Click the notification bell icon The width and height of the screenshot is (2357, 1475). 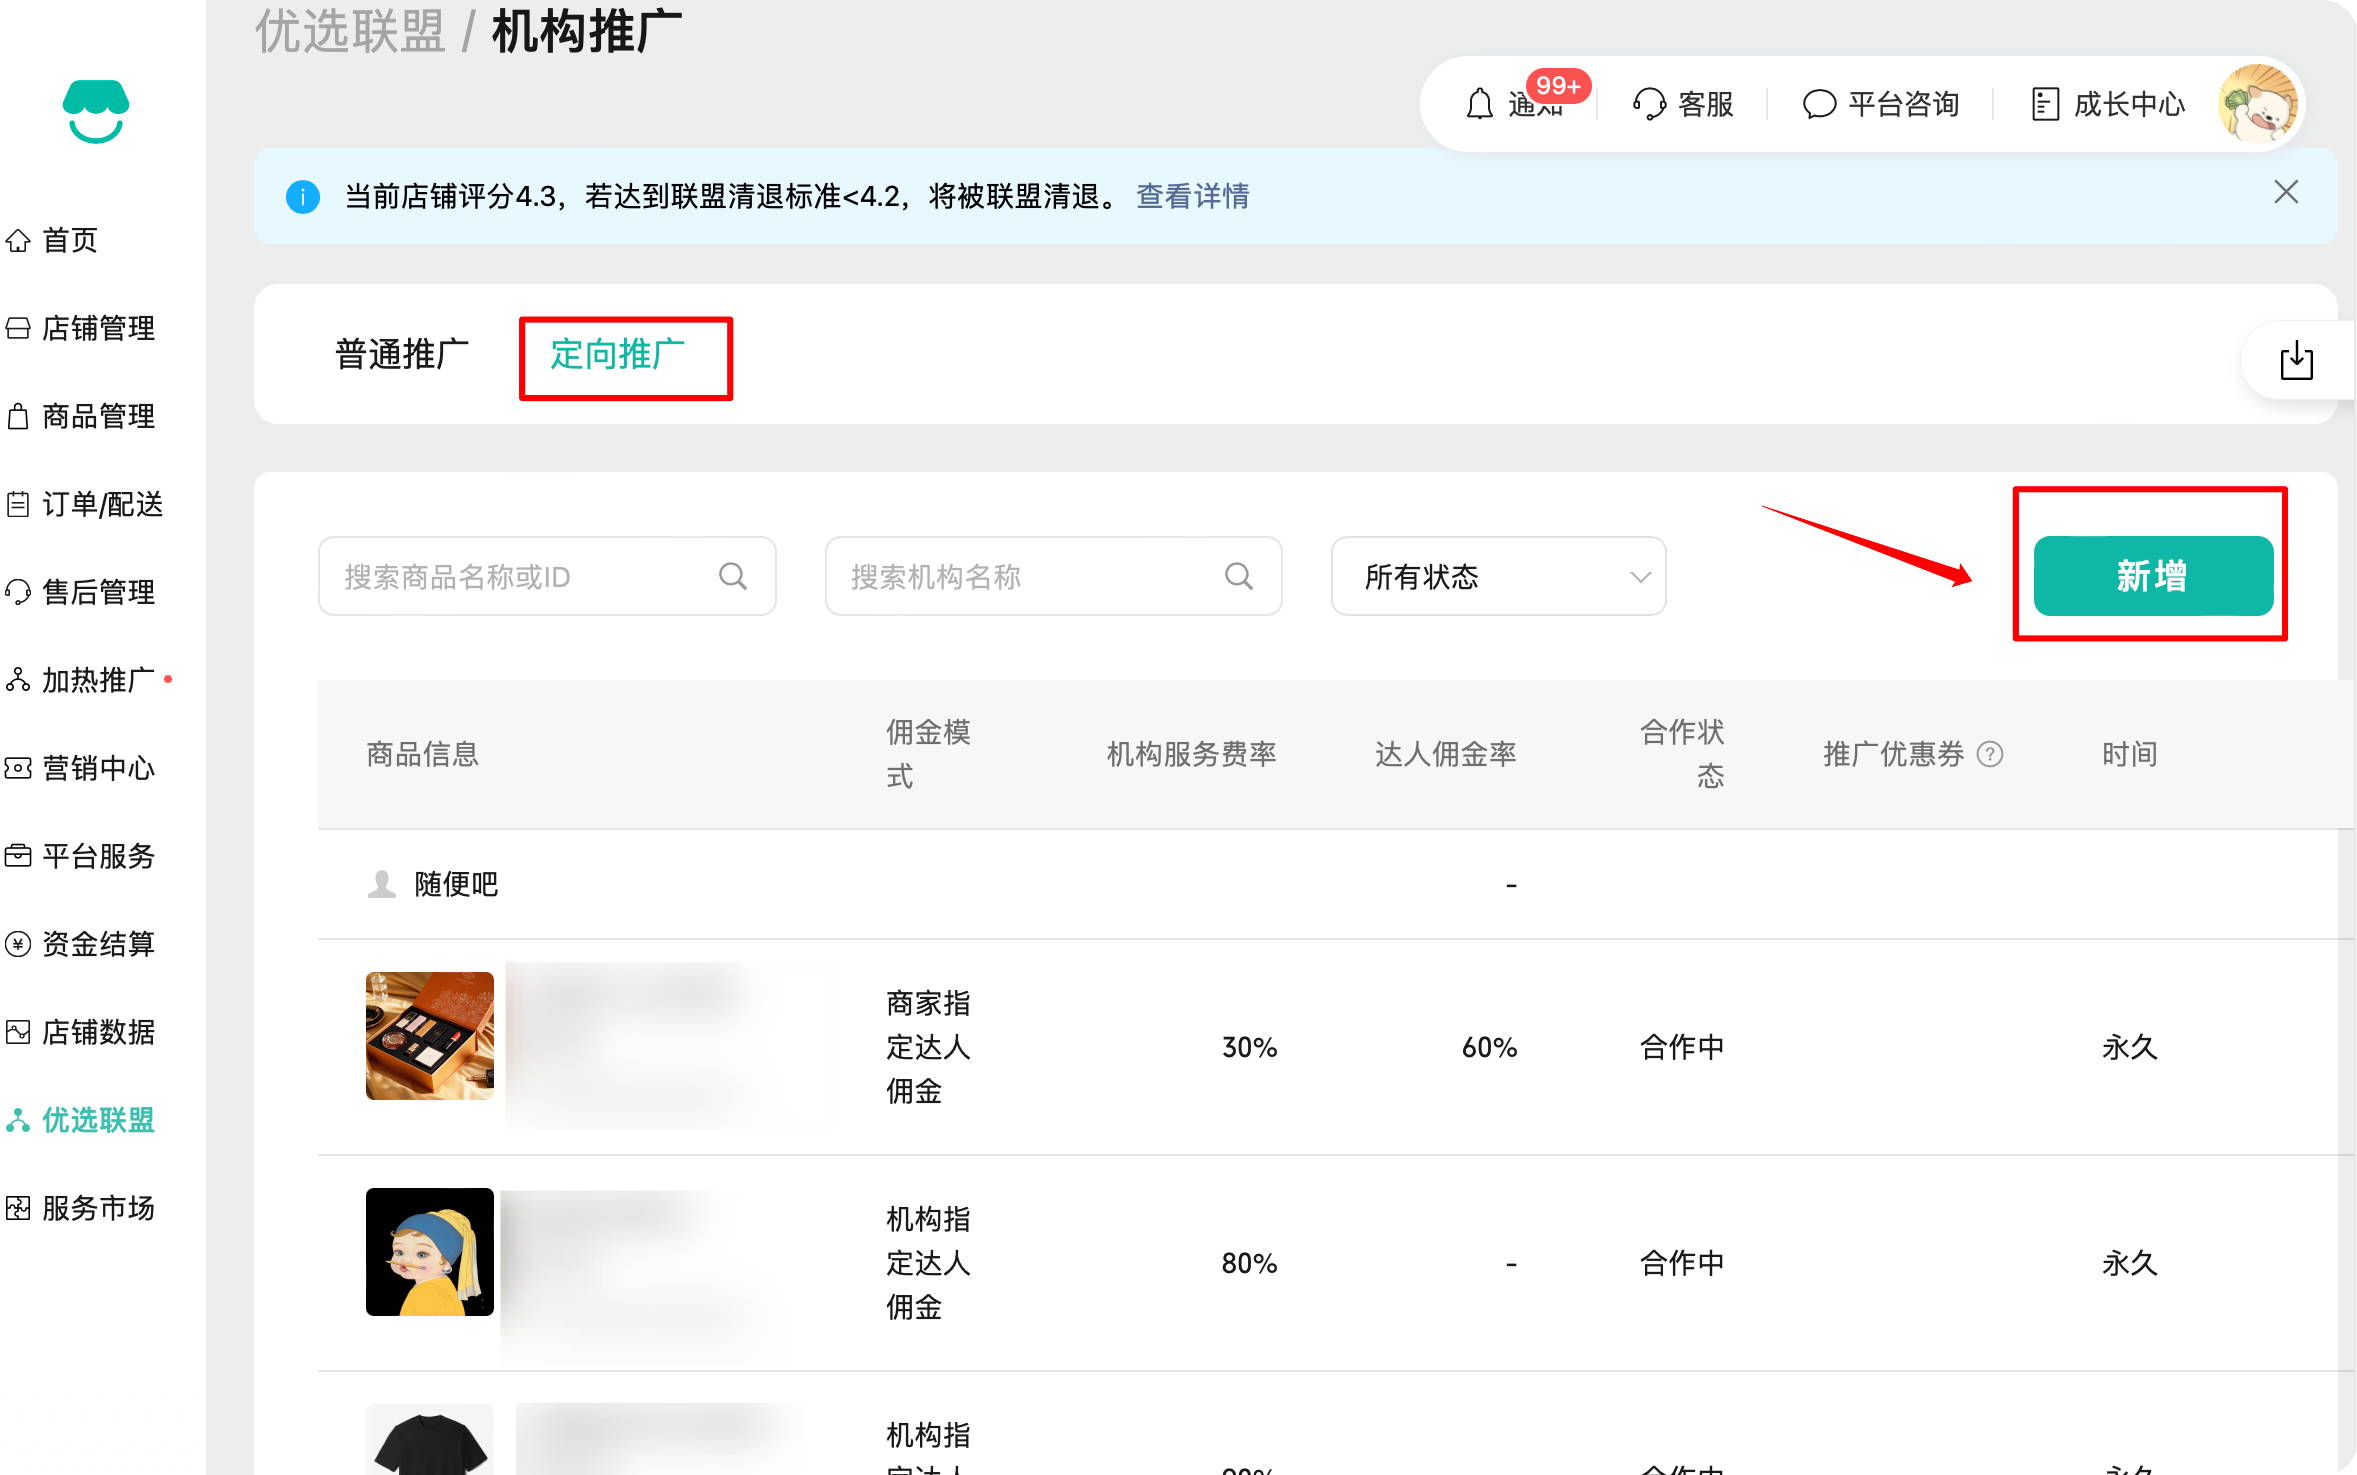click(1479, 104)
